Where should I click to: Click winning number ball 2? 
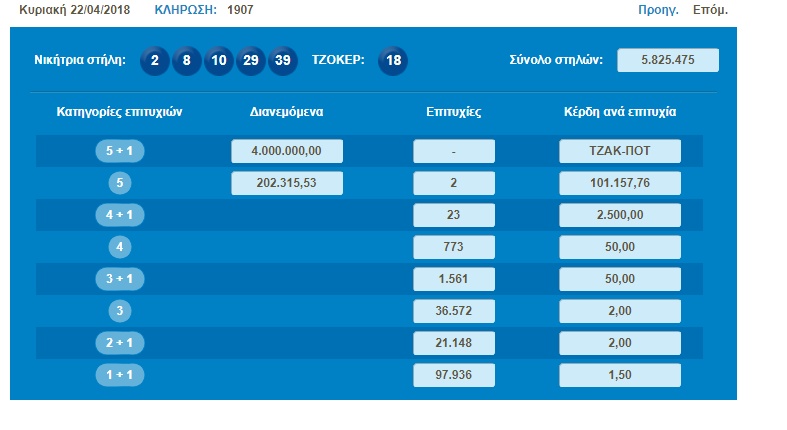[155, 60]
